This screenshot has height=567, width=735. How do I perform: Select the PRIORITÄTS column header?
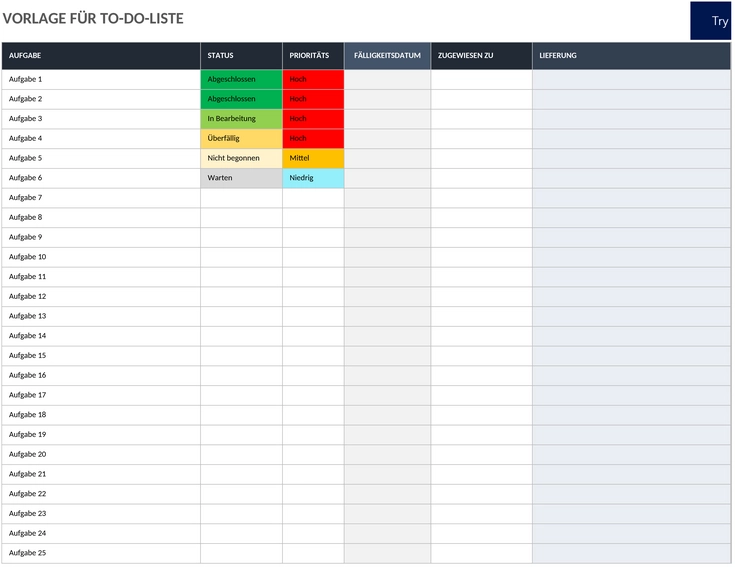[x=313, y=56]
